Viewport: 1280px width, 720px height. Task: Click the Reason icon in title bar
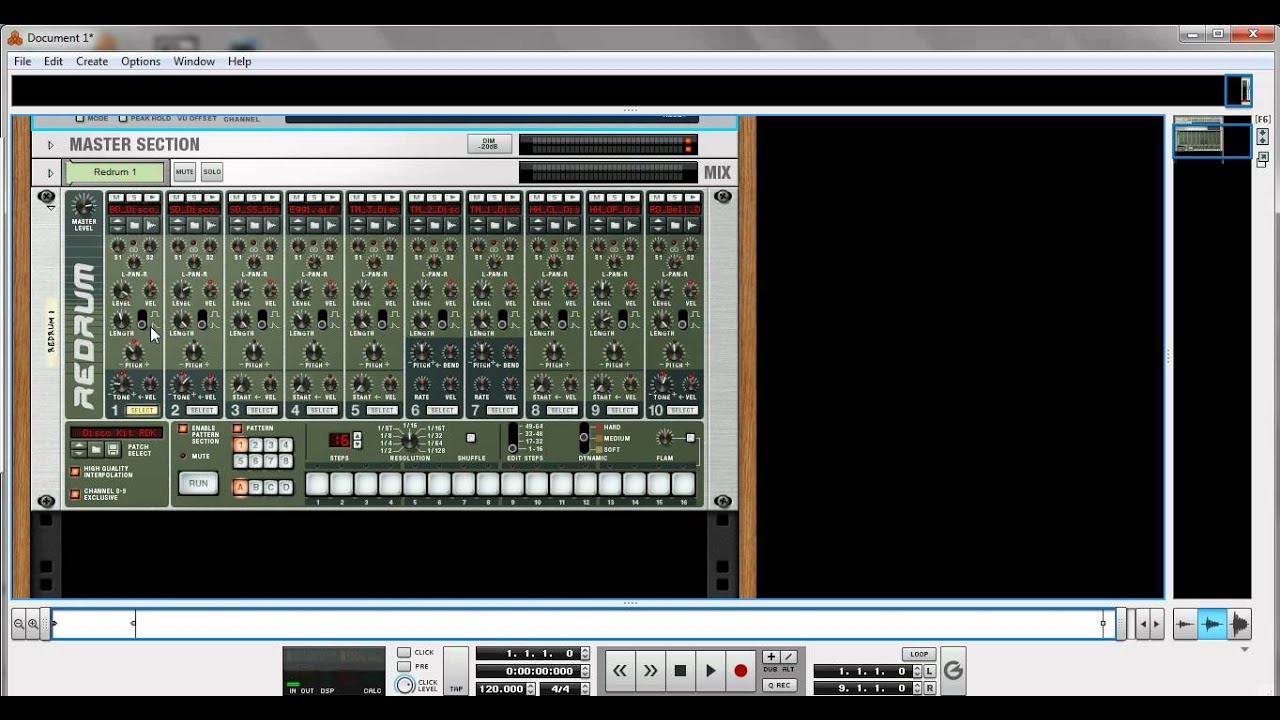pos(15,38)
